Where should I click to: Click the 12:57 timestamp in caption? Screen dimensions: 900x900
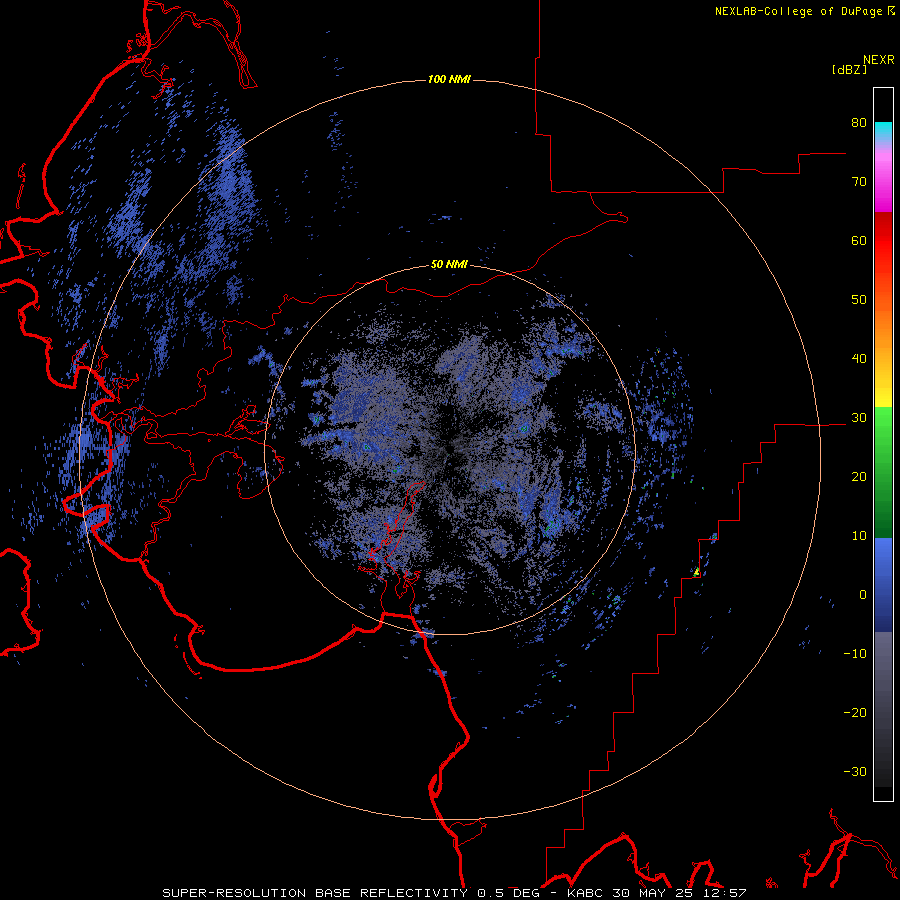pyautogui.click(x=726, y=893)
